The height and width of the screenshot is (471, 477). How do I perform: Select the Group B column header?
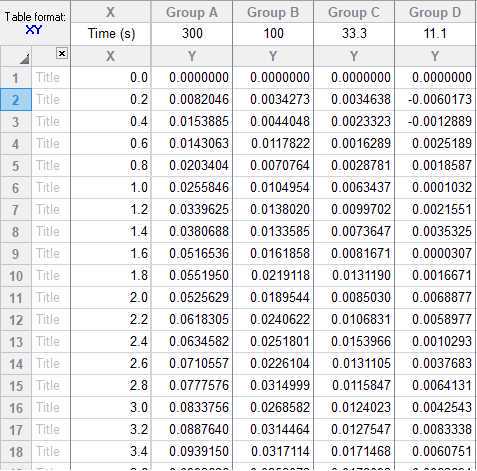[273, 12]
